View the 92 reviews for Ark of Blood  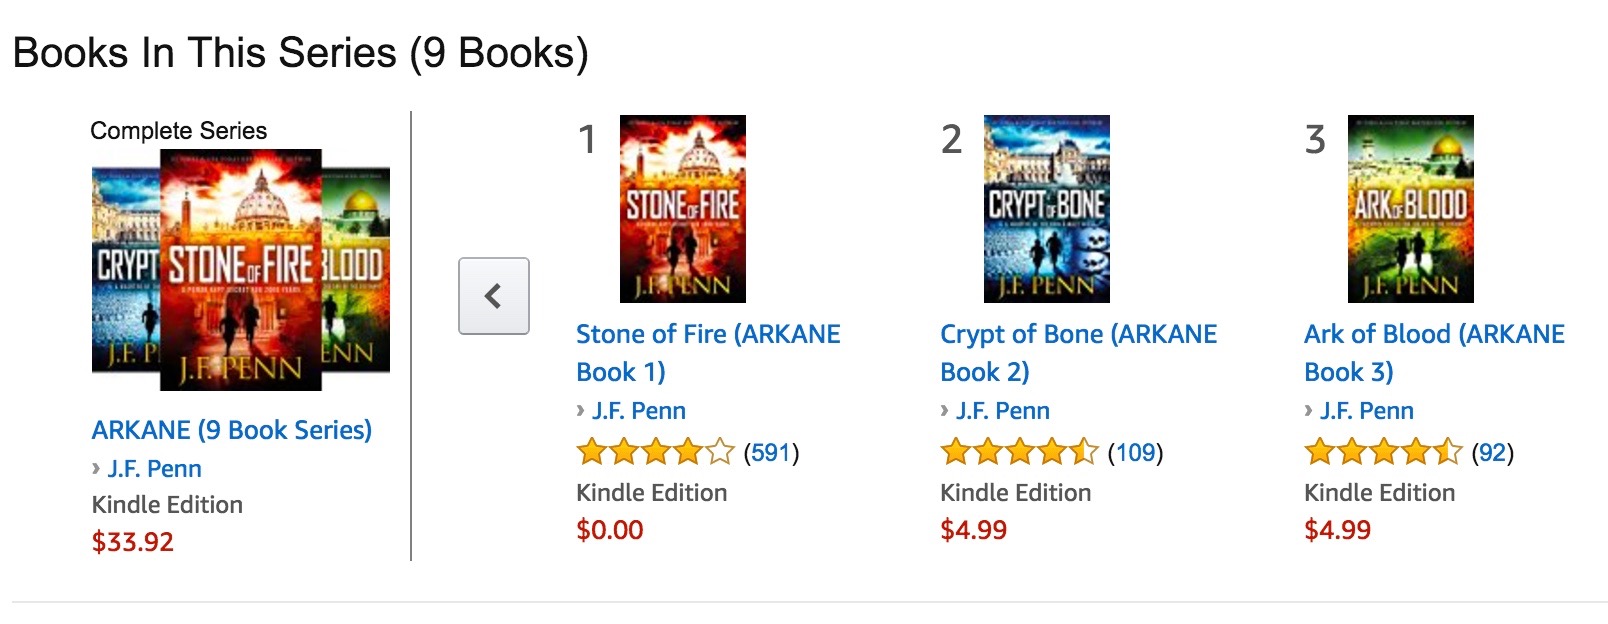1492,453
